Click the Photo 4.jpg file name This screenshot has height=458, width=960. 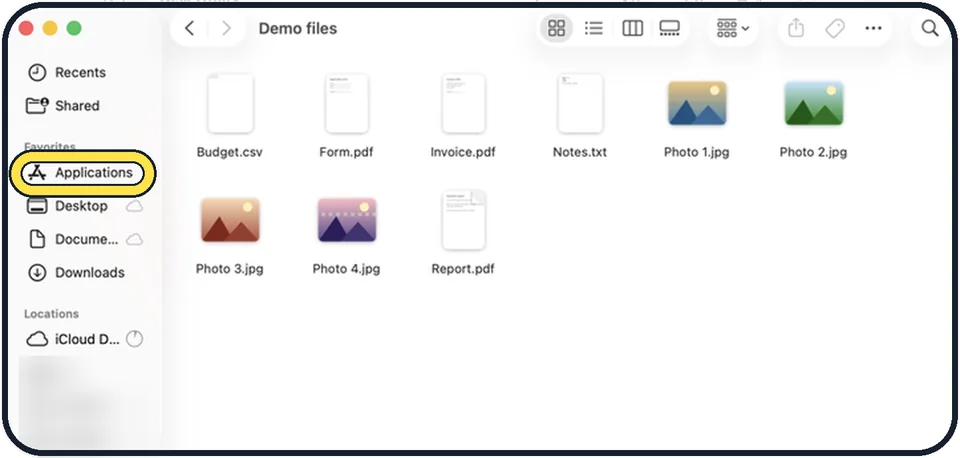(347, 269)
